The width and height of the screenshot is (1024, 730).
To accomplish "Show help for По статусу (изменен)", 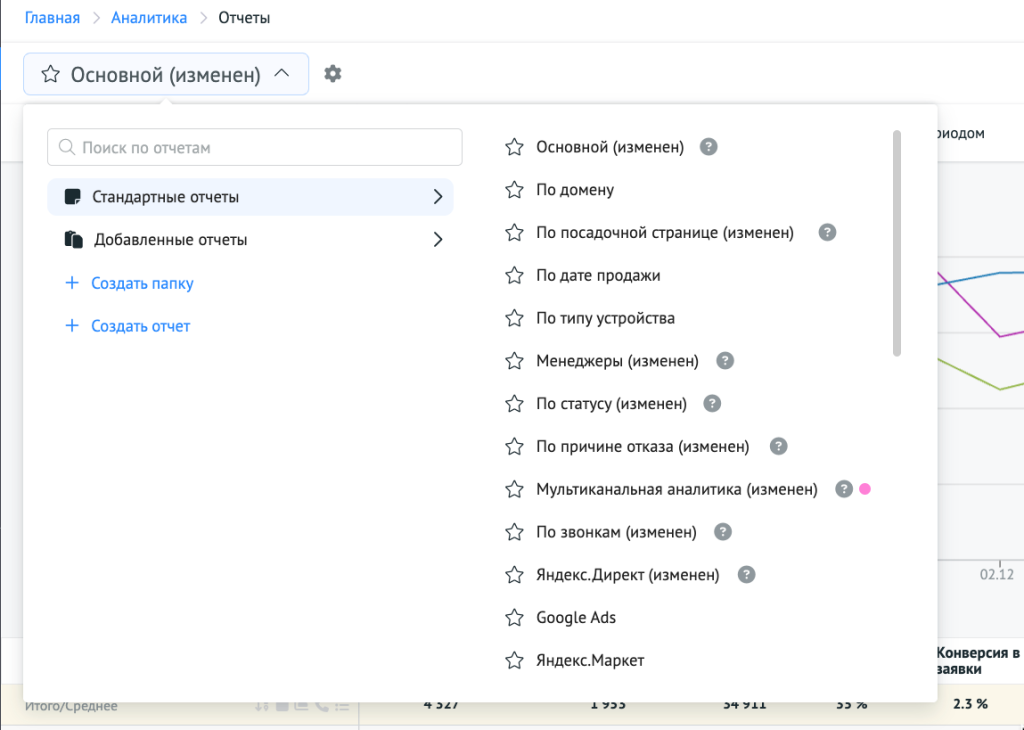I will click(x=712, y=404).
